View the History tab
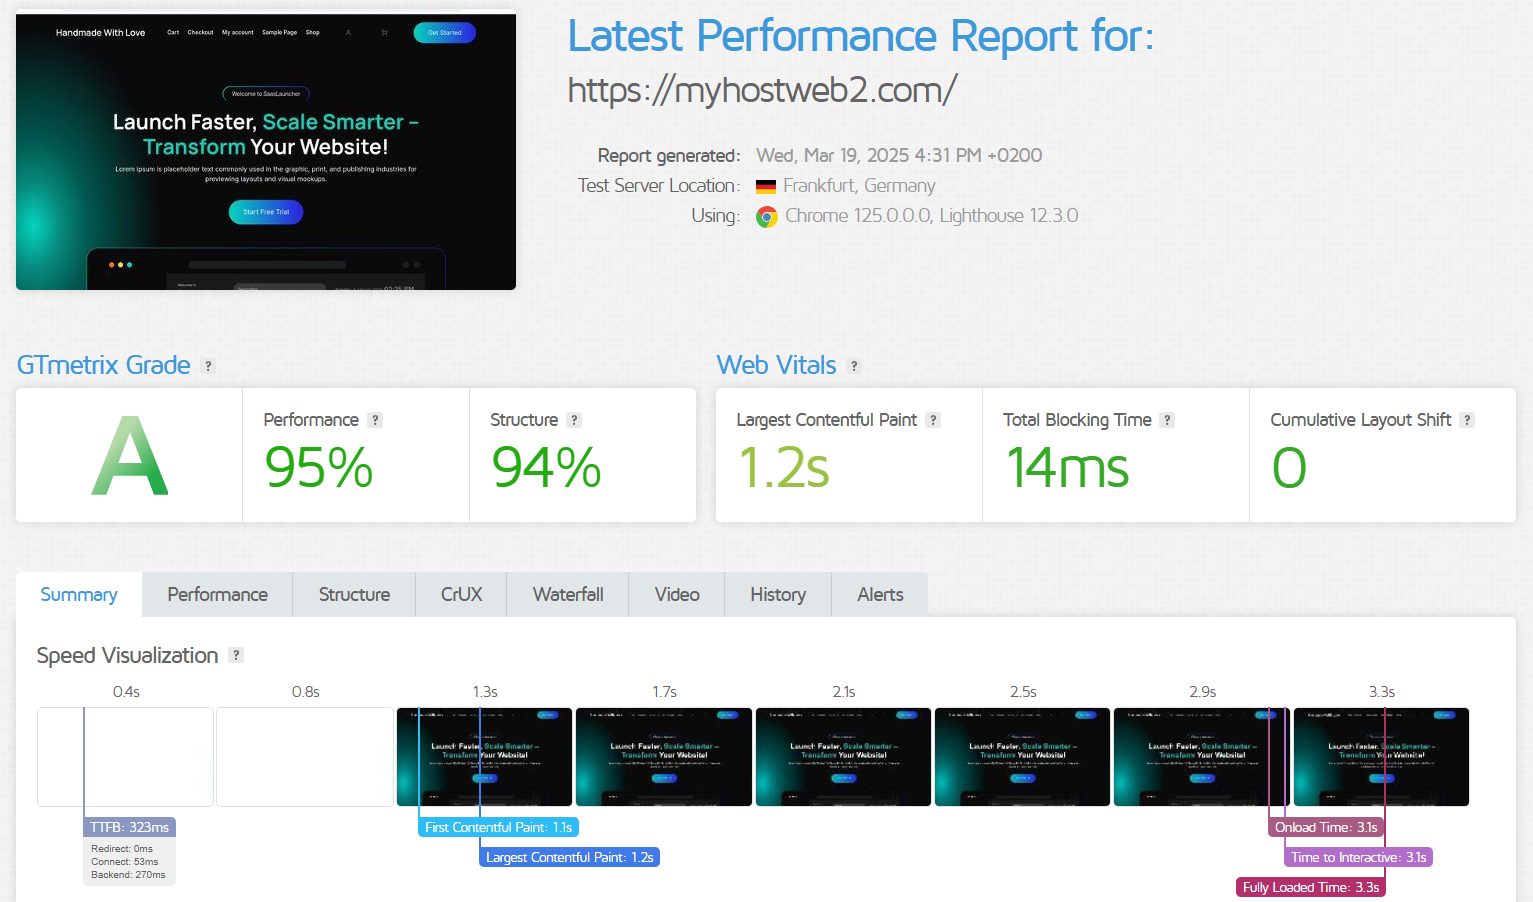 (778, 594)
